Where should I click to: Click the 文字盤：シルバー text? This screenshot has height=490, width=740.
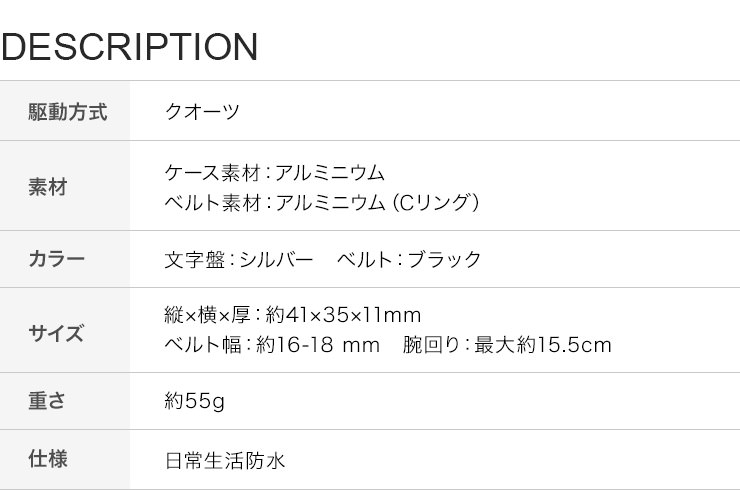pyautogui.click(x=239, y=260)
